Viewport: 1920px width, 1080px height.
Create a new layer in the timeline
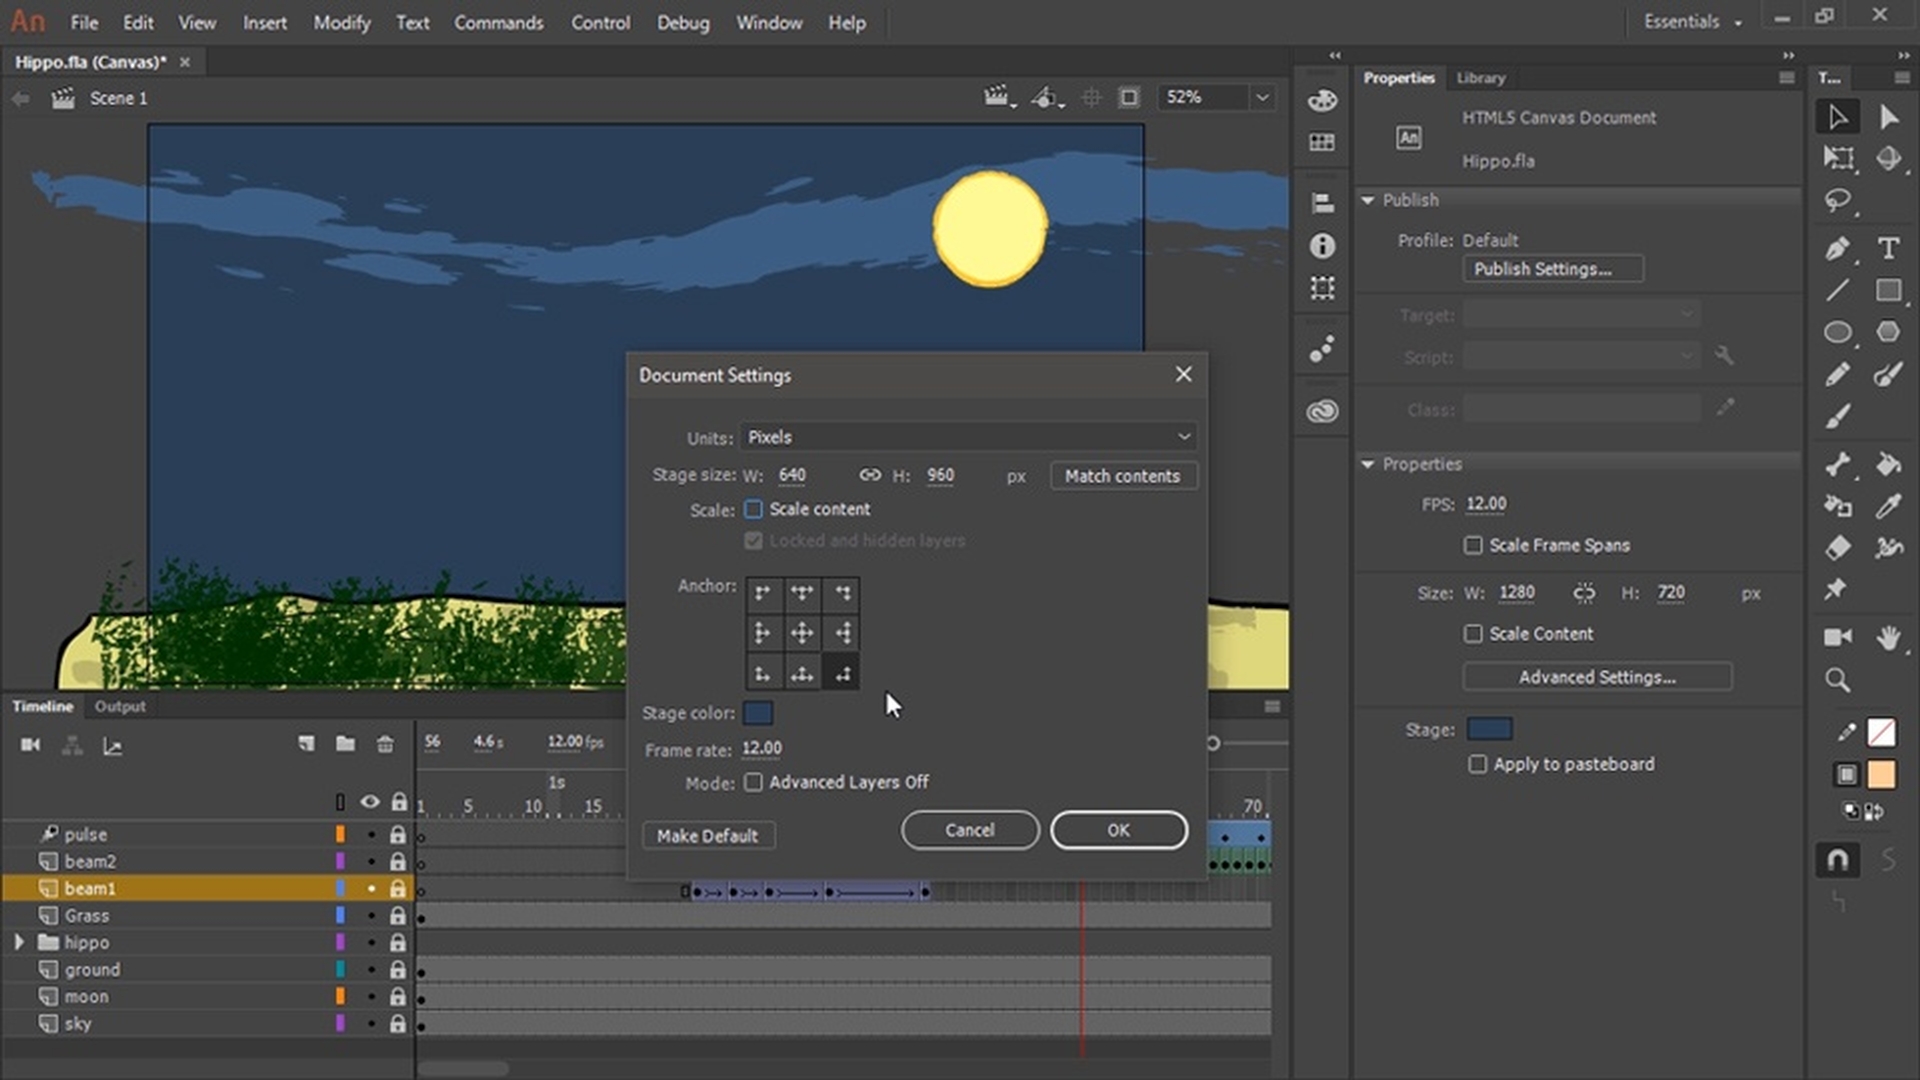[307, 744]
